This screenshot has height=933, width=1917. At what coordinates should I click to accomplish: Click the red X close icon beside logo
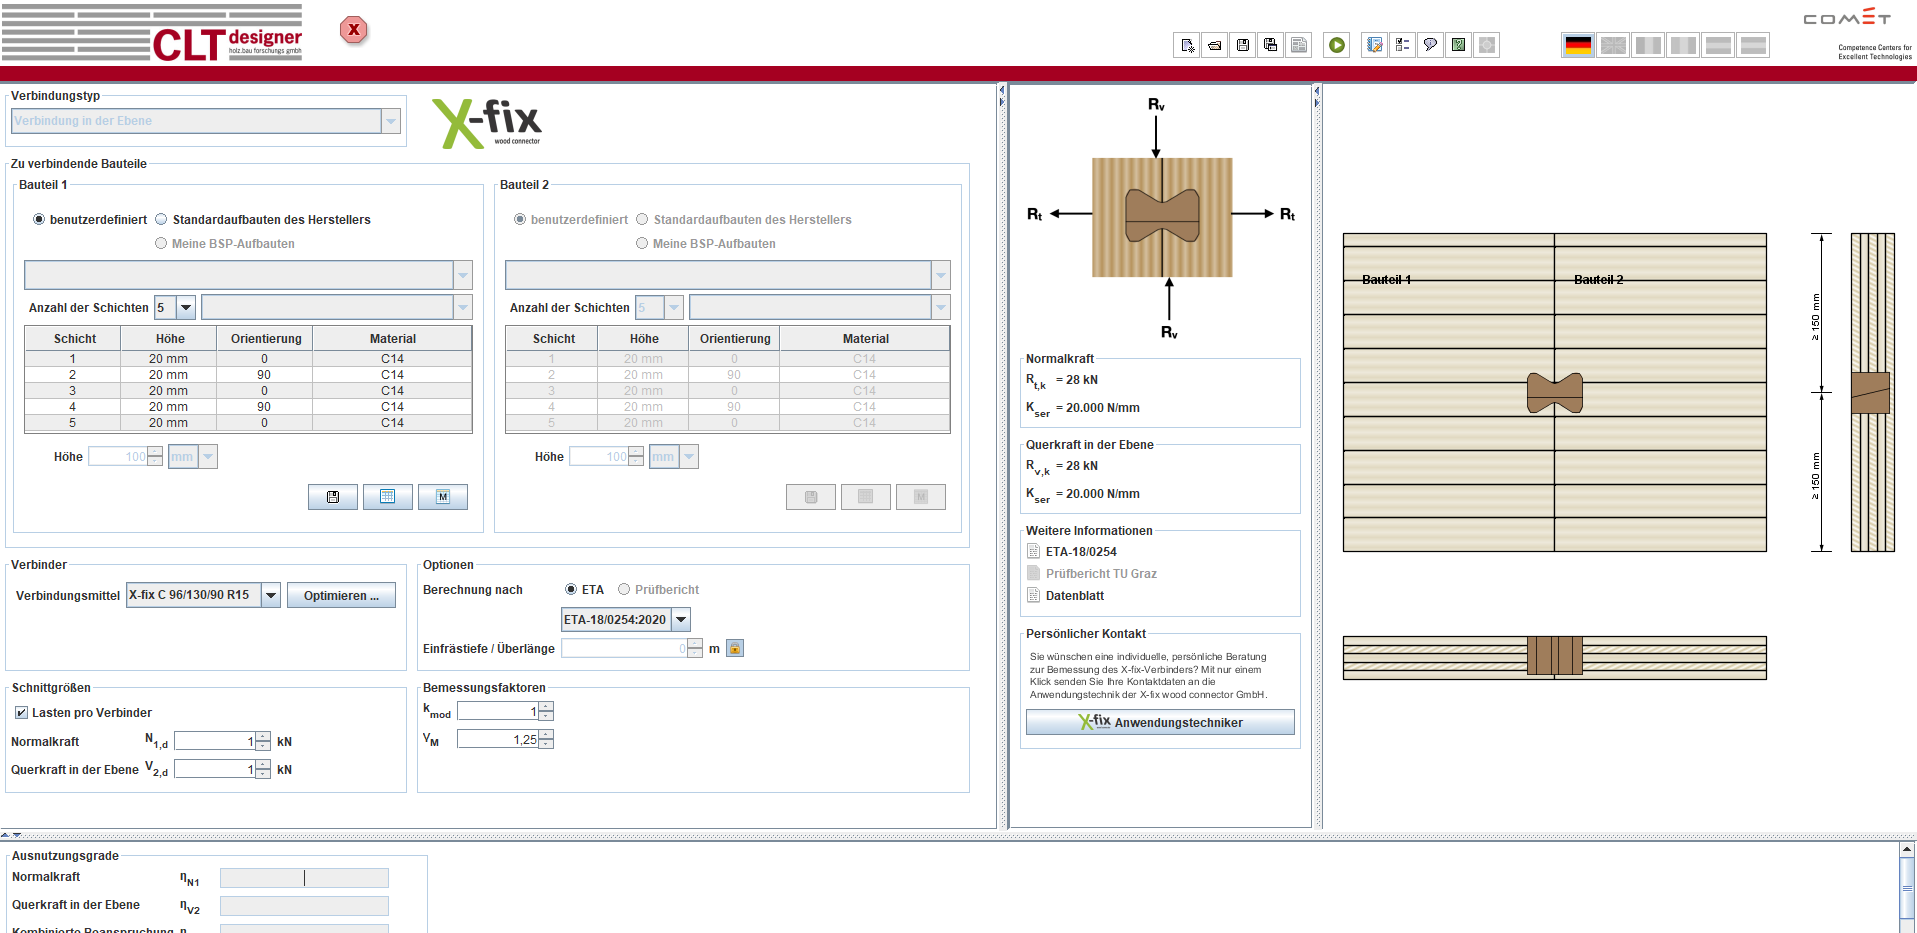pos(354,30)
